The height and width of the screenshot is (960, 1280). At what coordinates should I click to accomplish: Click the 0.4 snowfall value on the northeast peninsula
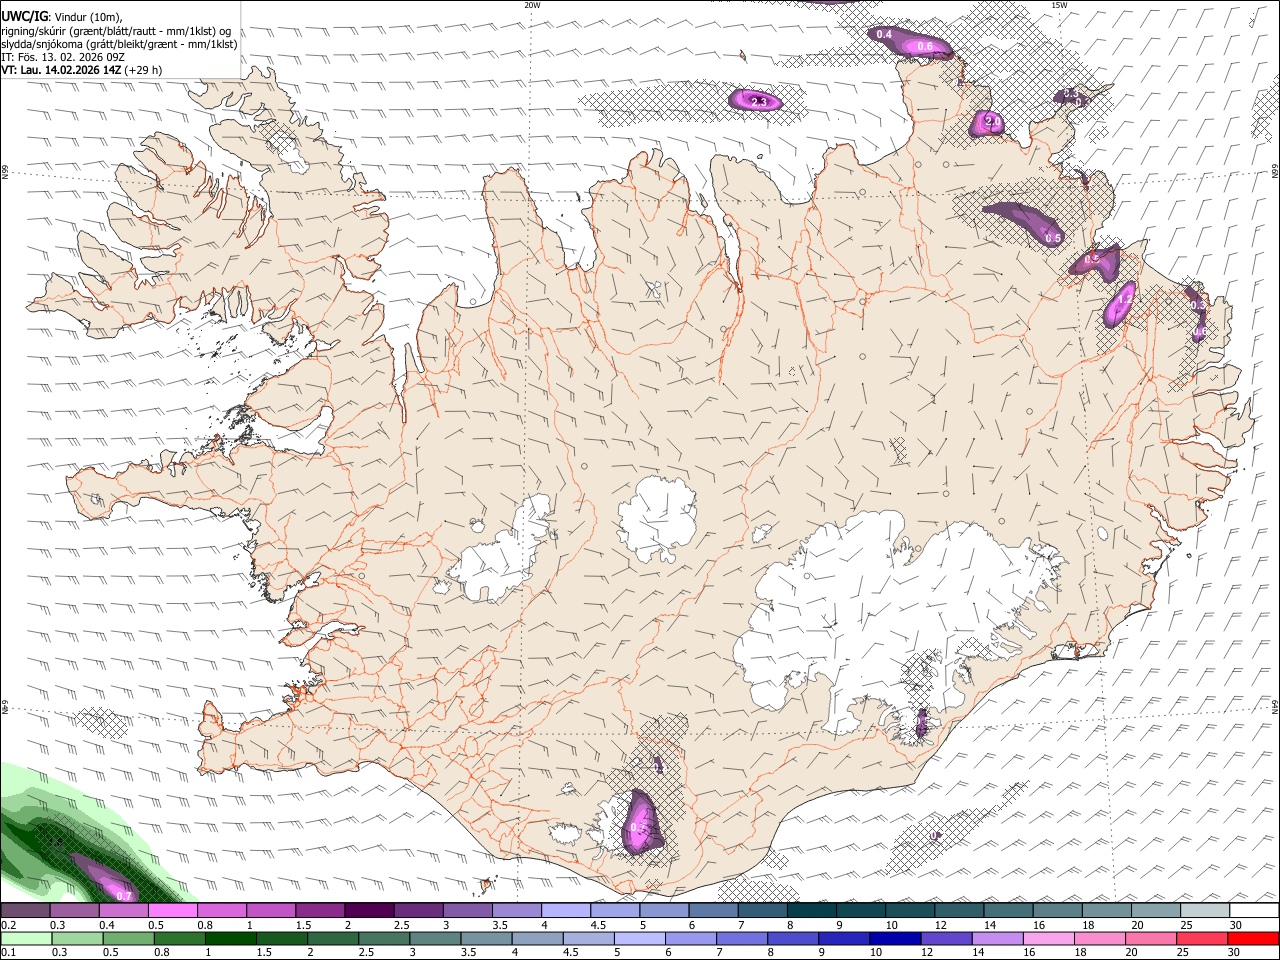coord(884,35)
